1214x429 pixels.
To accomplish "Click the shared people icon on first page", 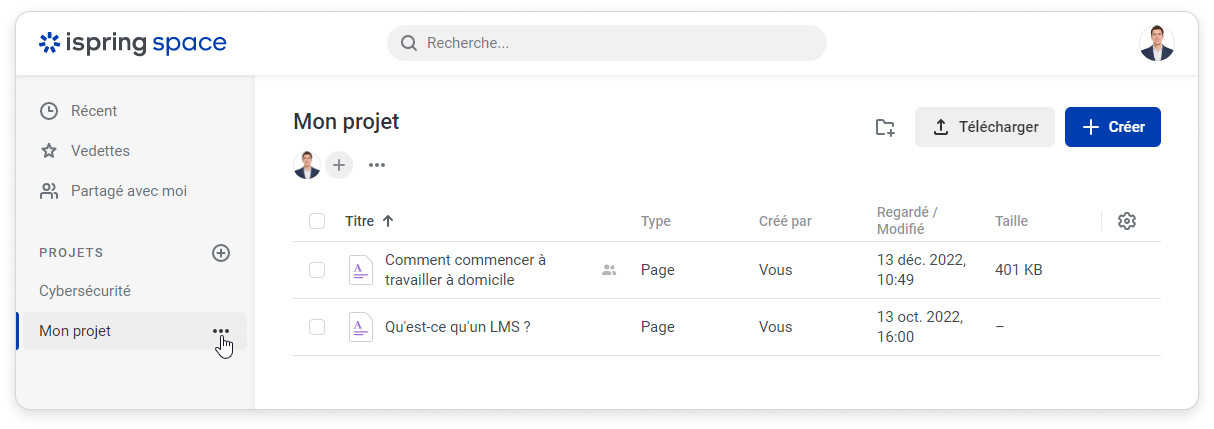I will [609, 270].
